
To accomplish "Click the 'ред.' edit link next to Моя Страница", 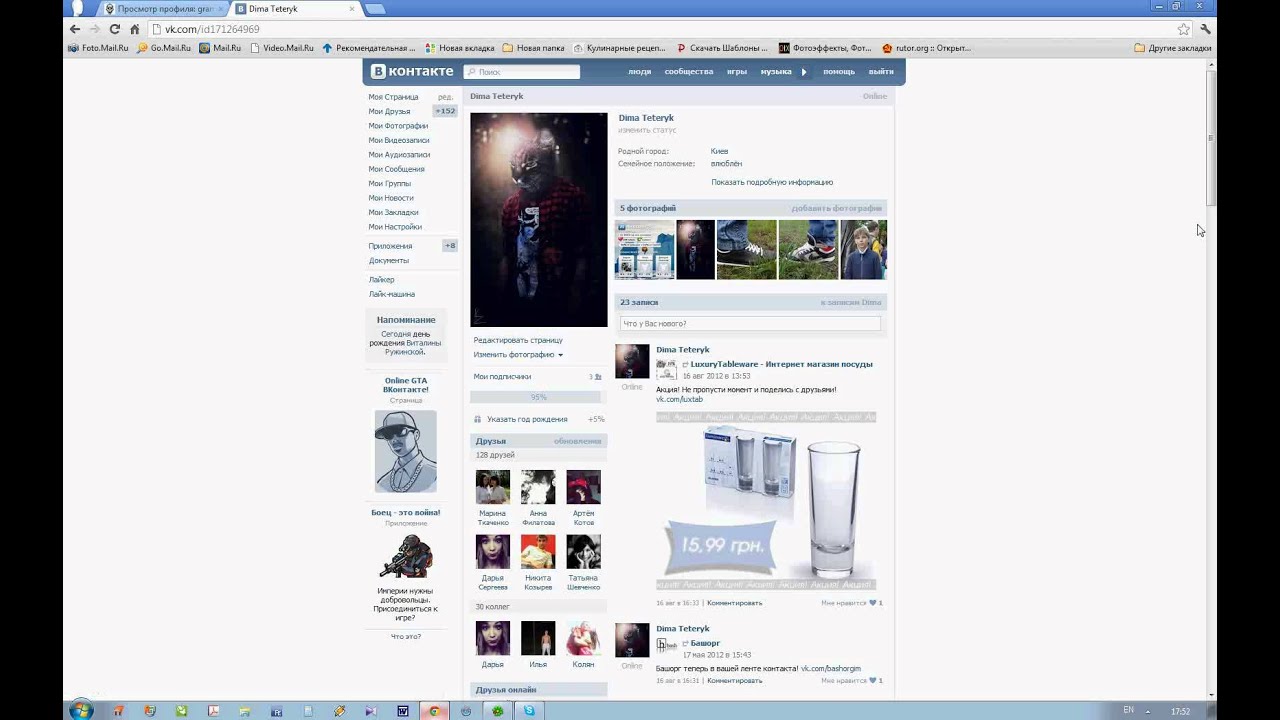I will coord(445,97).
